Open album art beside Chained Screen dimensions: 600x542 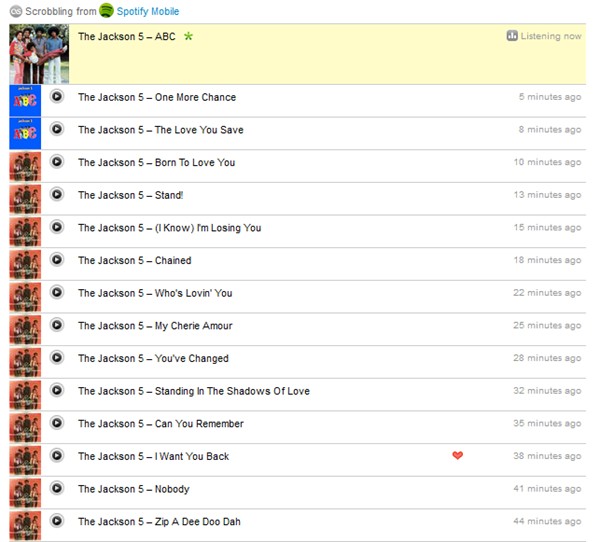coord(25,264)
